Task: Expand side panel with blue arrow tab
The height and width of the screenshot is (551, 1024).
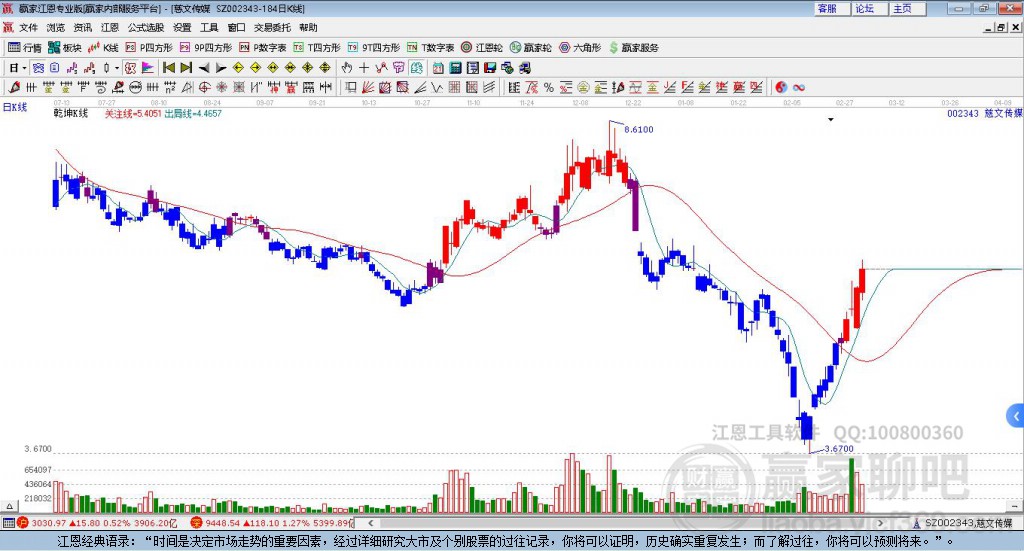Action: point(1016,416)
